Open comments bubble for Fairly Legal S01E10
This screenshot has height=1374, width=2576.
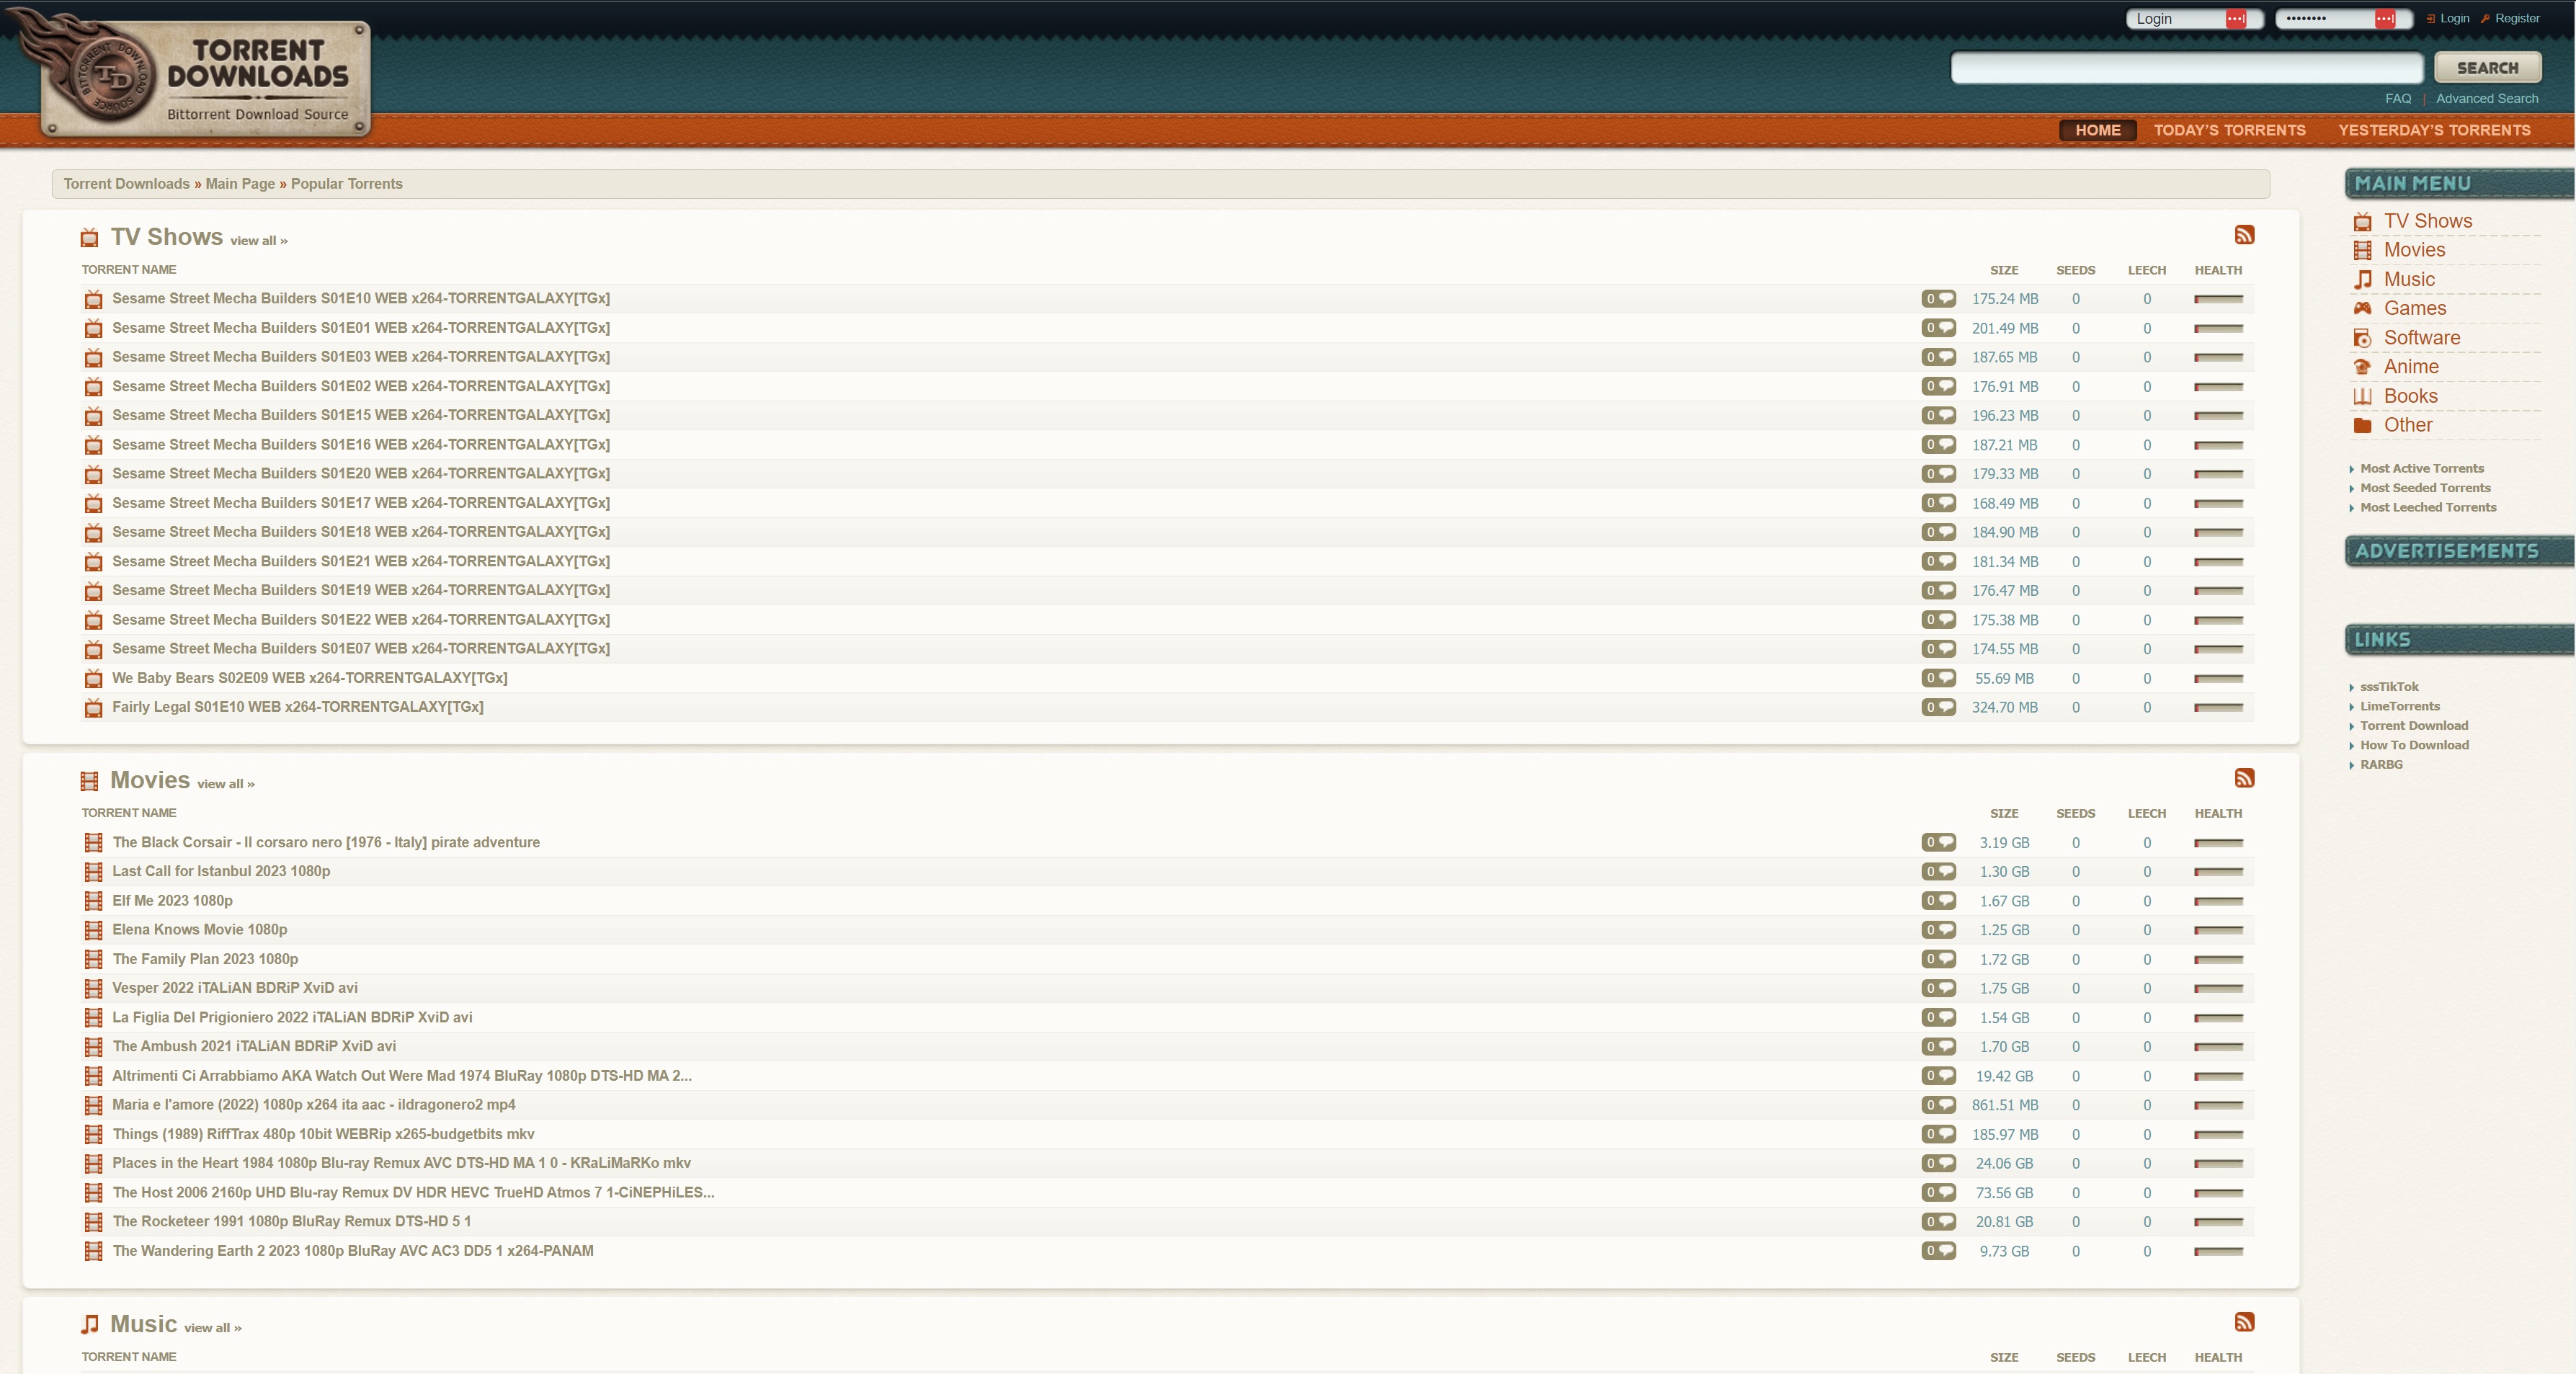[1938, 707]
